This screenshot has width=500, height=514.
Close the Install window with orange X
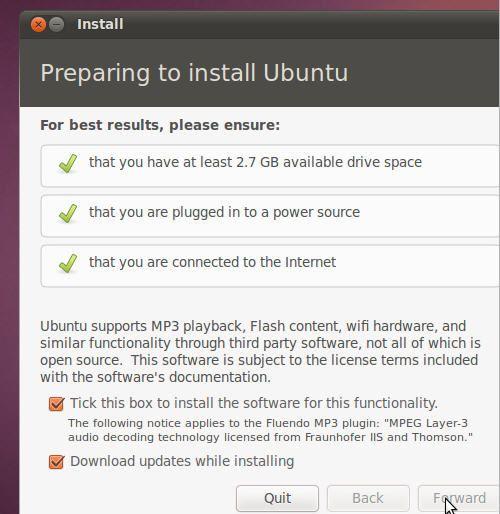[38, 24]
